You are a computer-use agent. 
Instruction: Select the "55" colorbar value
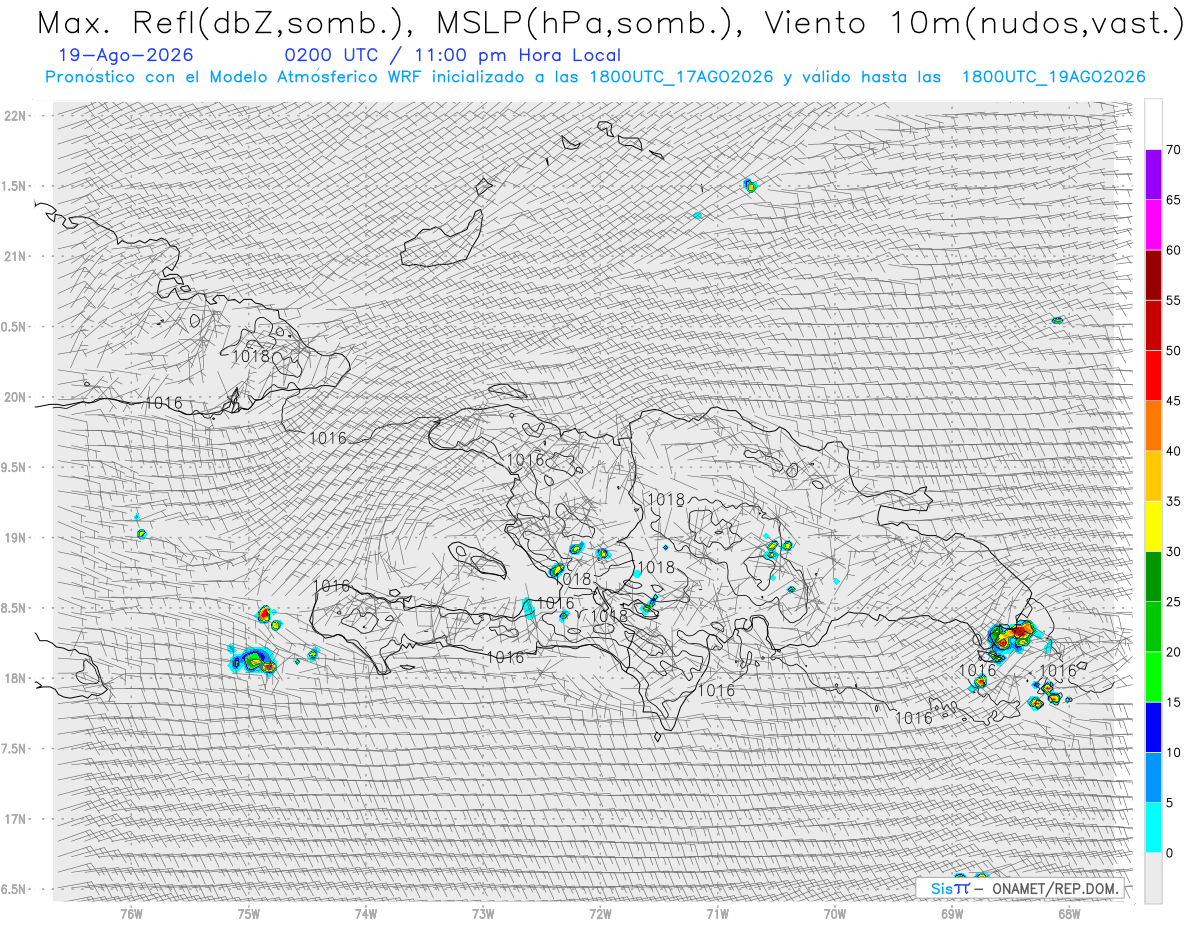(1173, 300)
